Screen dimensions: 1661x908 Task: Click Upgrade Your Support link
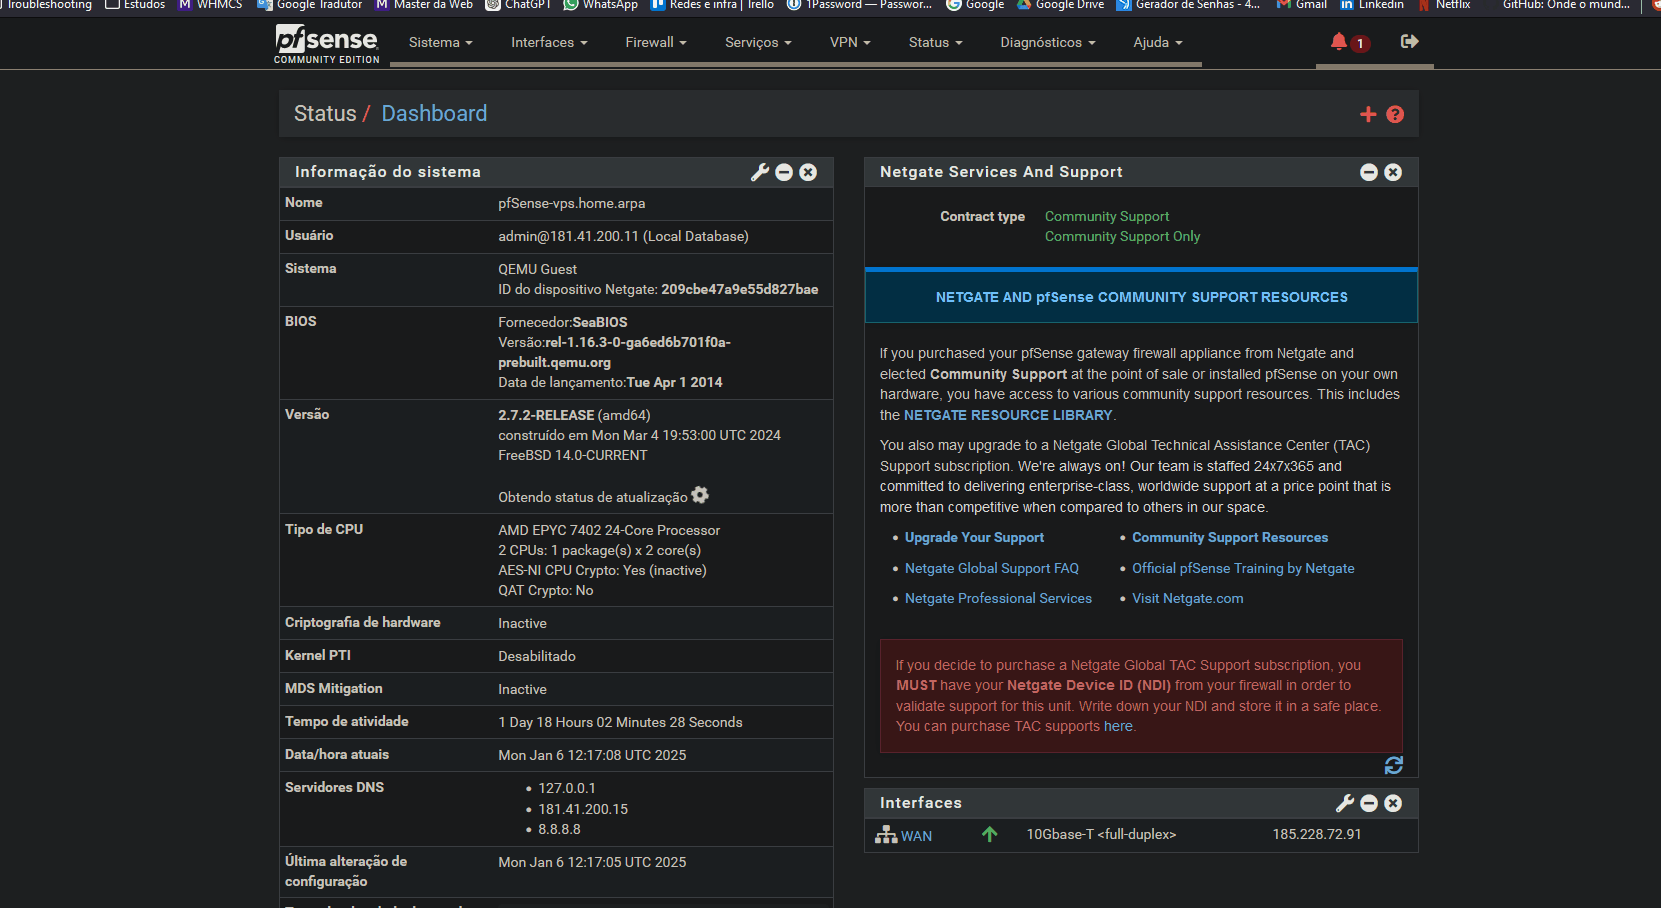click(974, 538)
